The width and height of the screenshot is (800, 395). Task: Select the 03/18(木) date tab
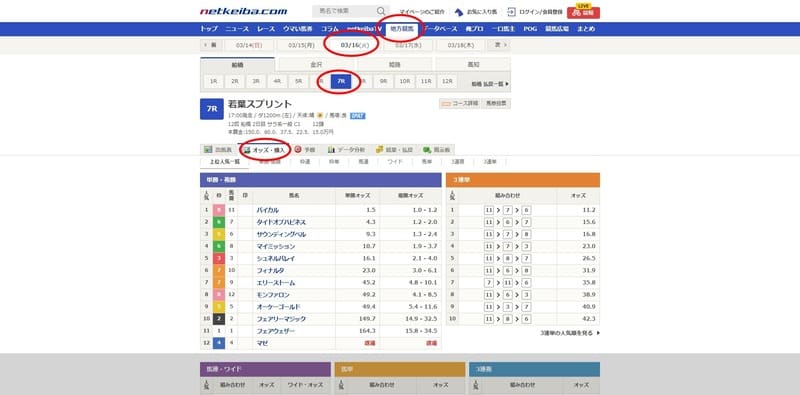pyautogui.click(x=461, y=45)
